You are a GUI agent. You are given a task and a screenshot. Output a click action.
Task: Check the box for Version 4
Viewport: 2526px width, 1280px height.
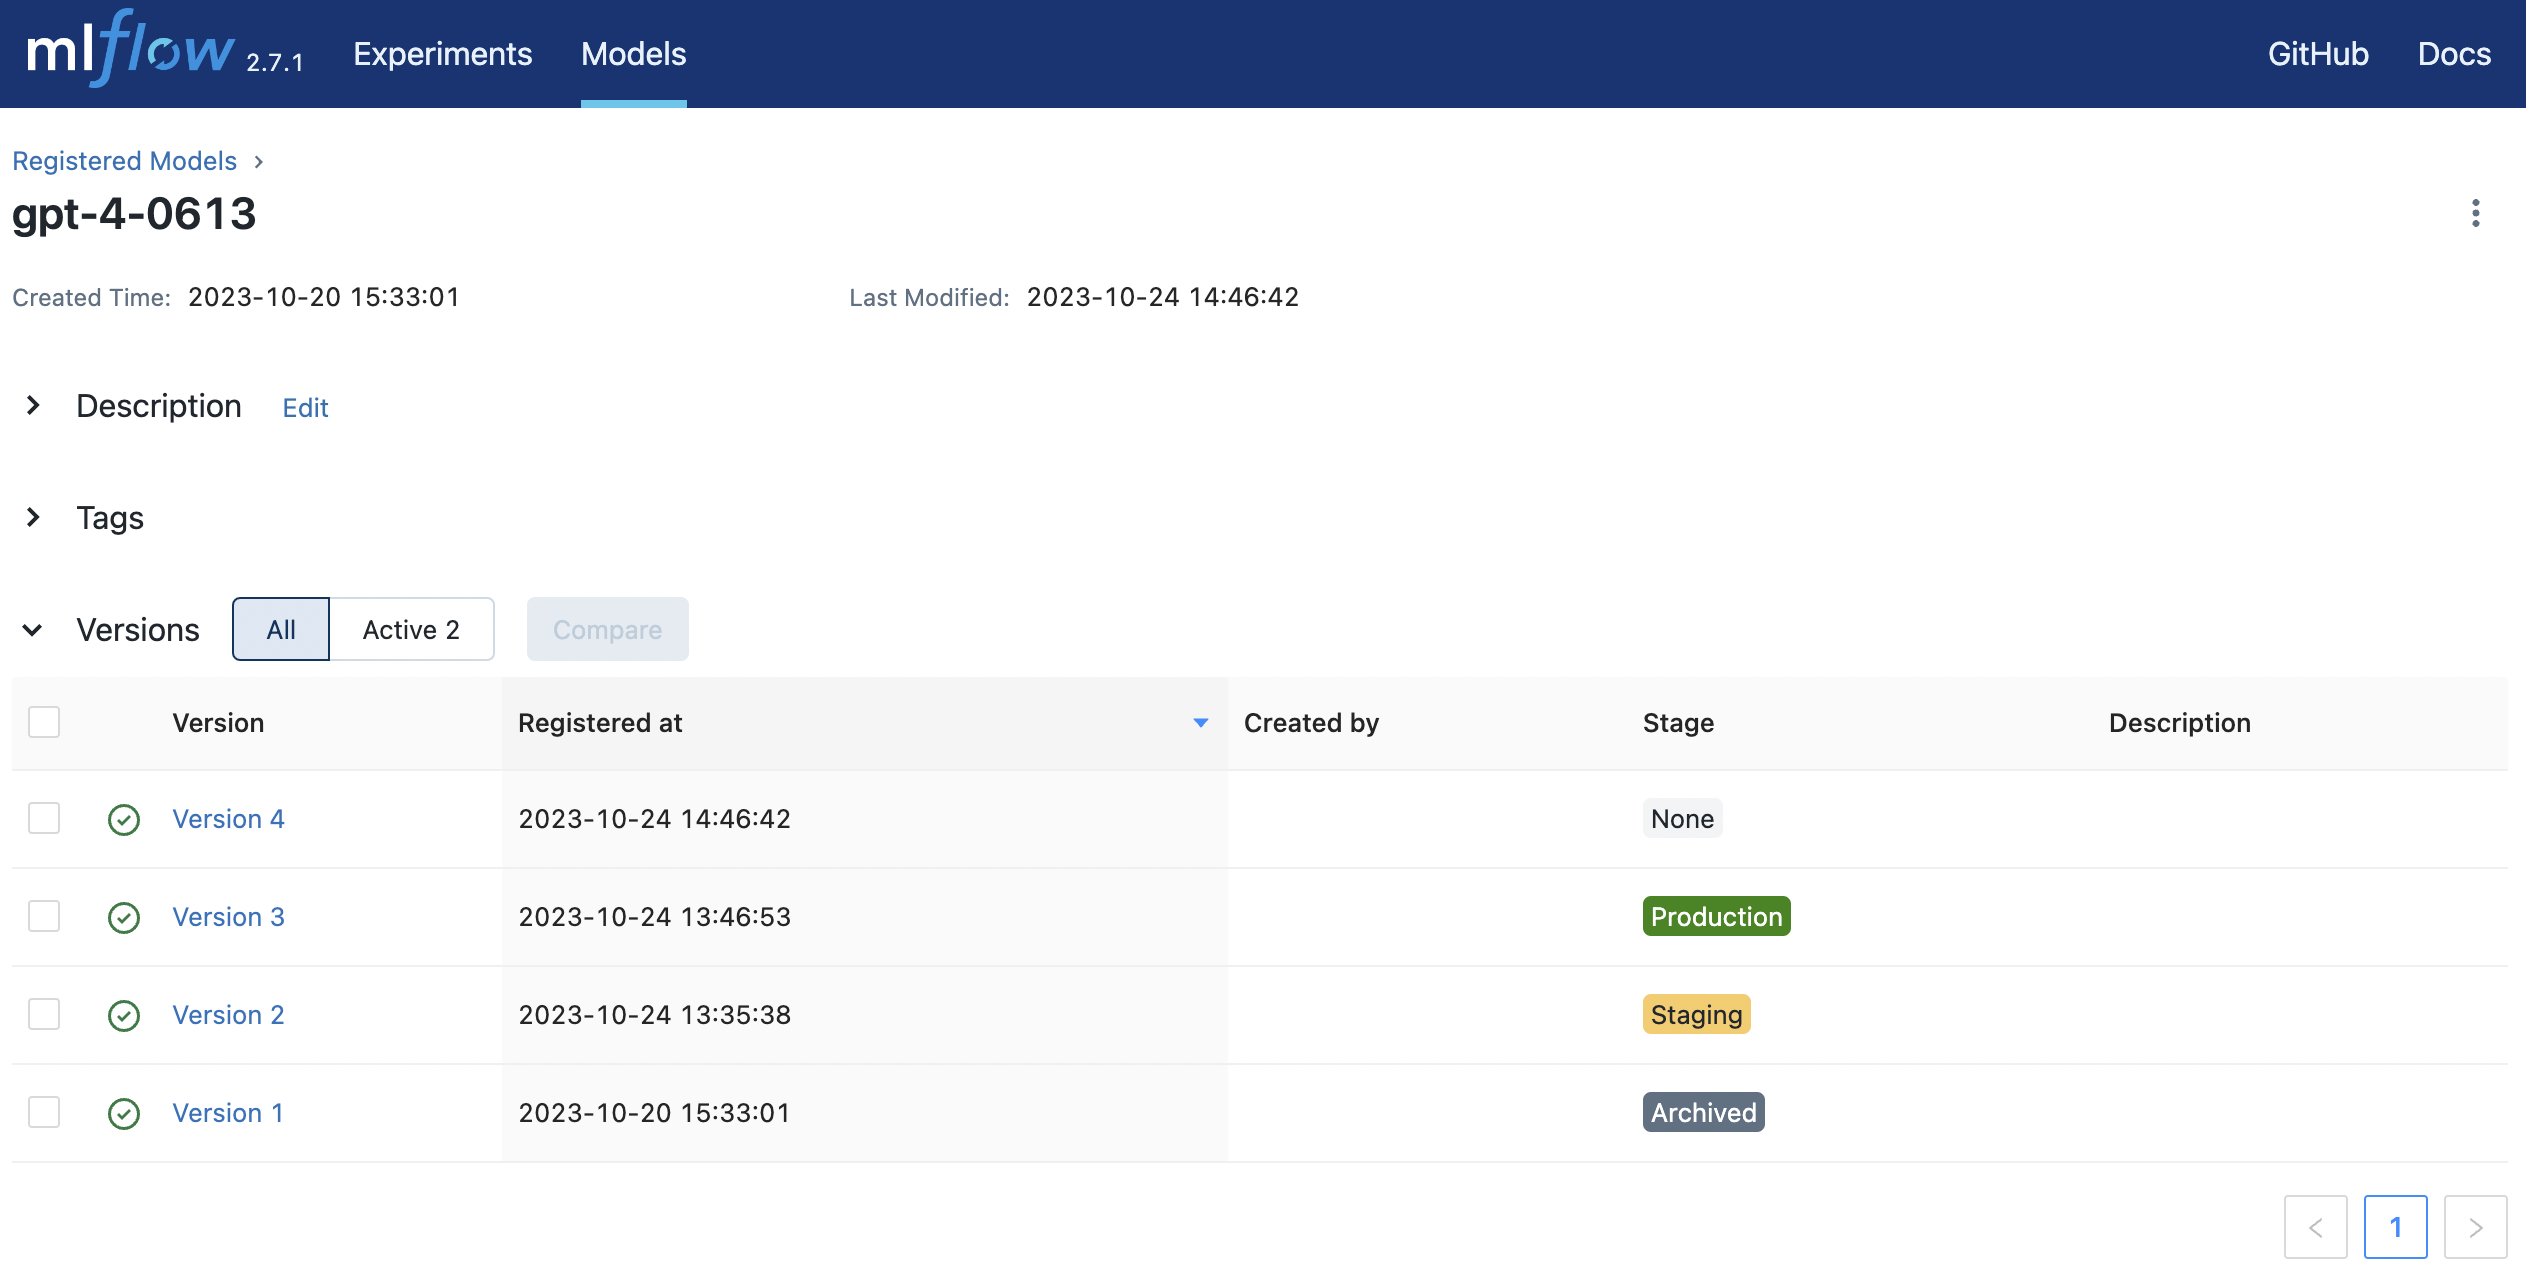coord(44,818)
